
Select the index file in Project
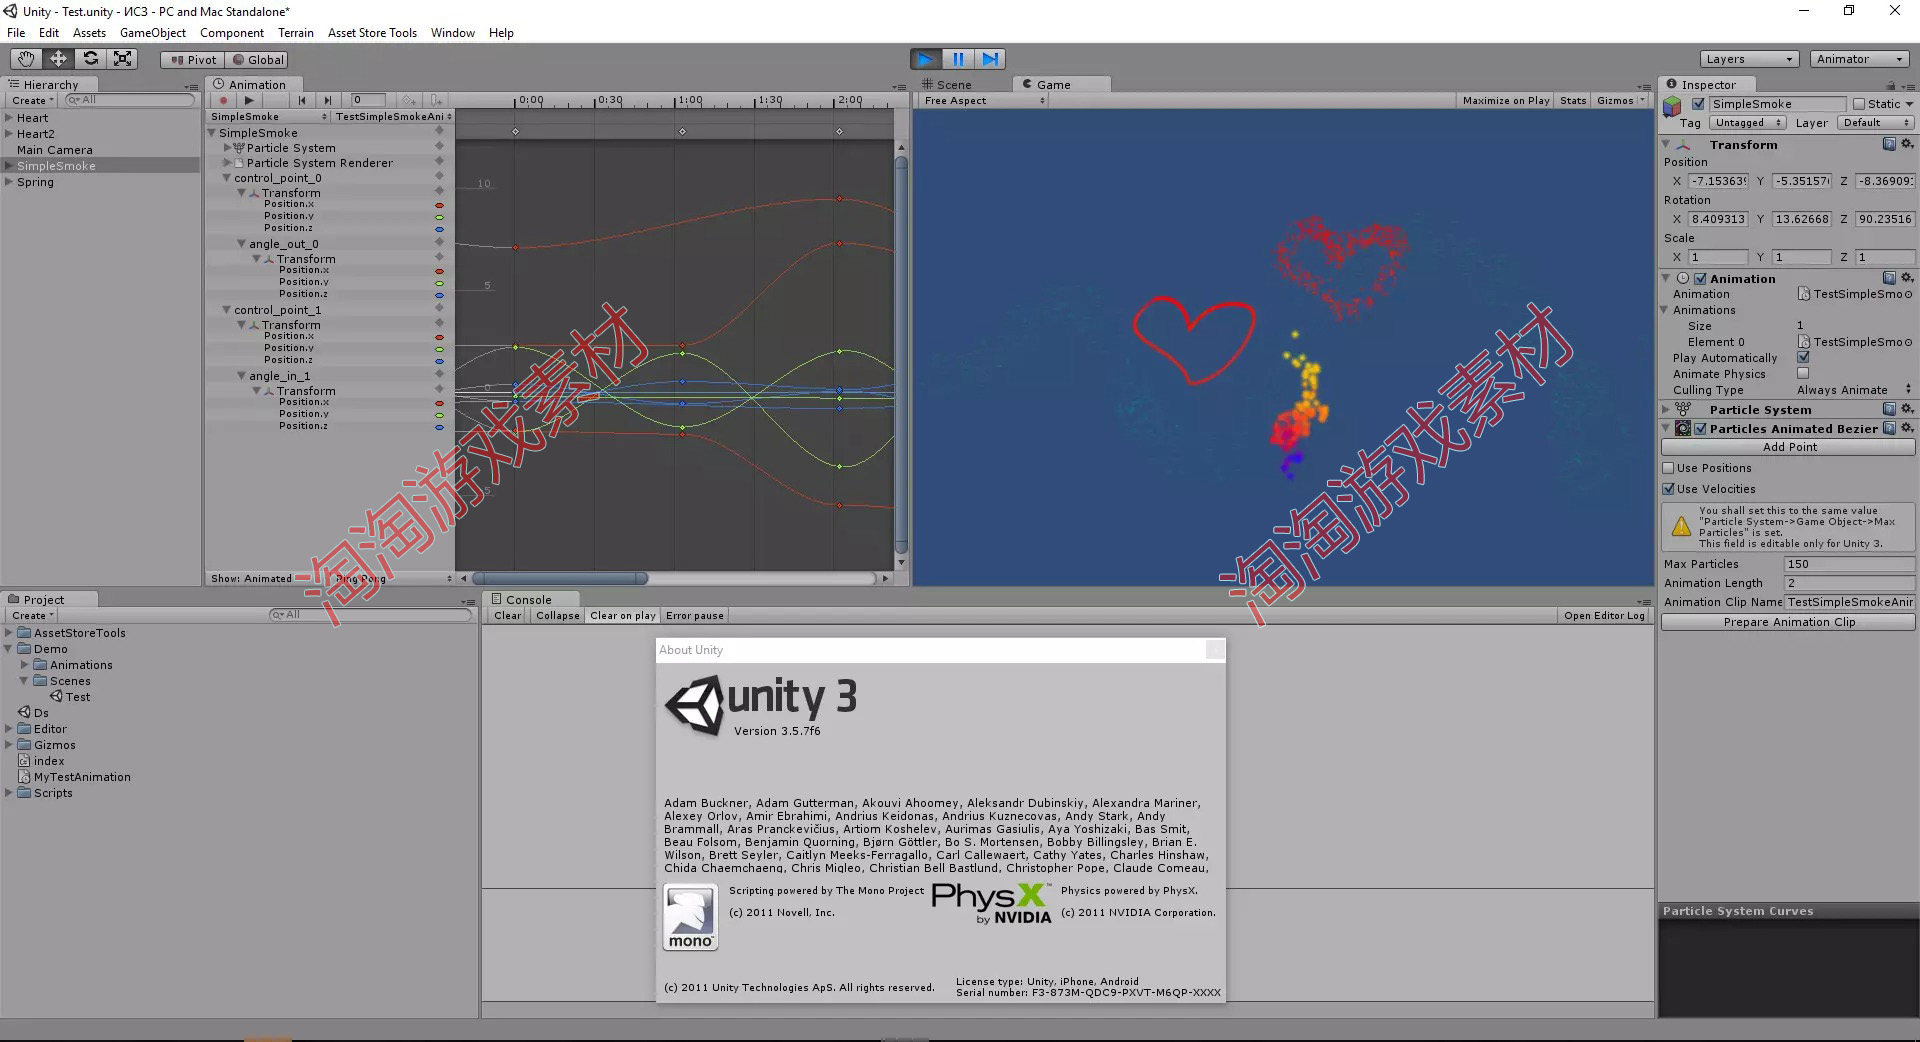pos(41,761)
